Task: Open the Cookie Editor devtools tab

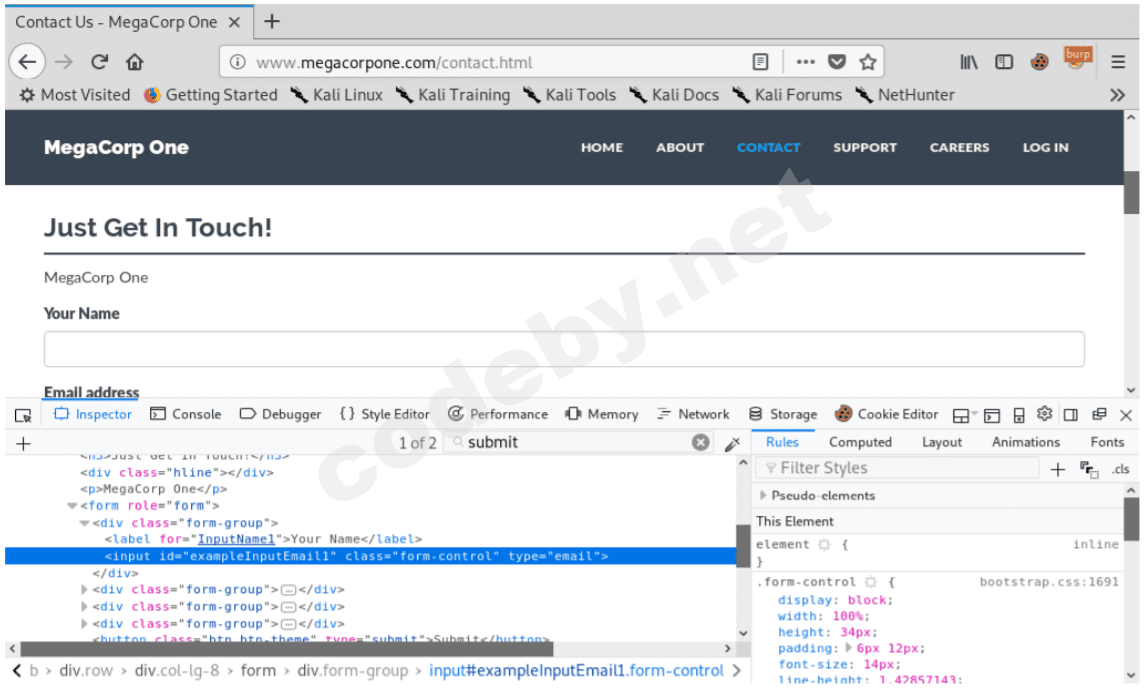Action: click(x=886, y=415)
